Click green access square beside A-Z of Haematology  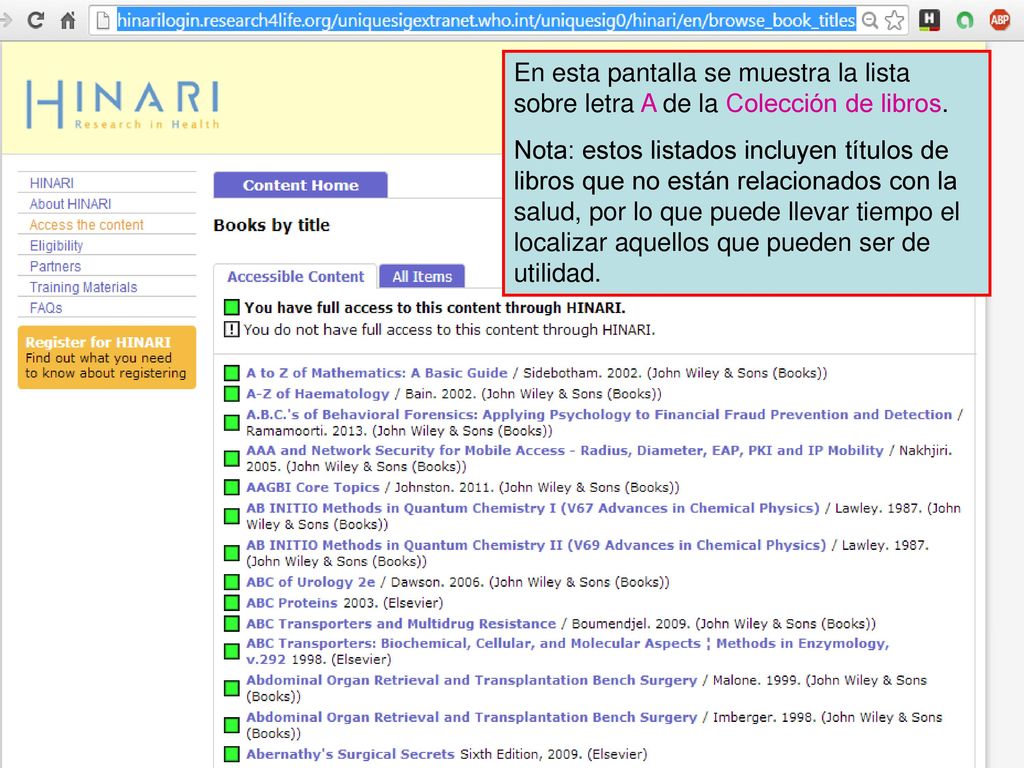coord(231,393)
